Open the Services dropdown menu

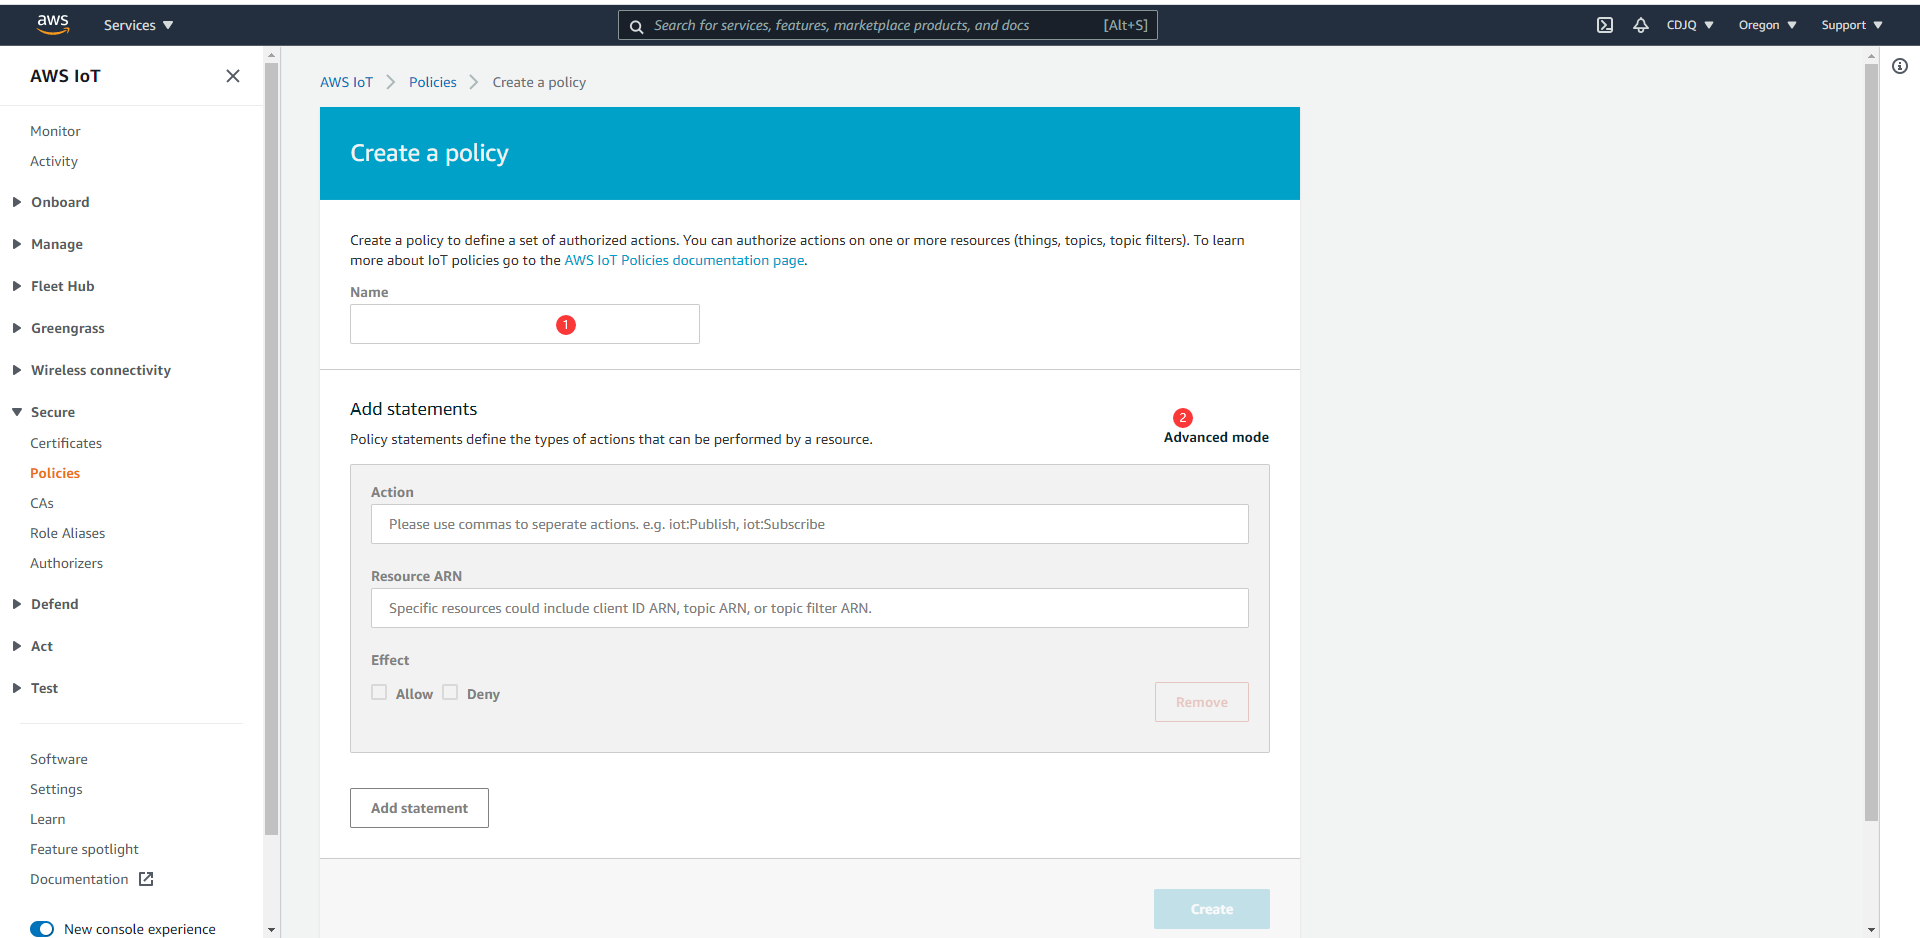[138, 25]
